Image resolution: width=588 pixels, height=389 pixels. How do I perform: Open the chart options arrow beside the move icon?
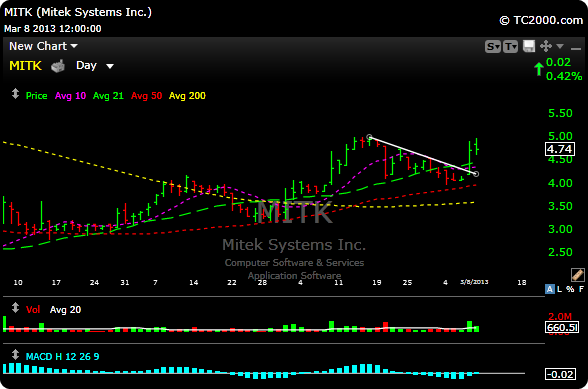pos(560,46)
